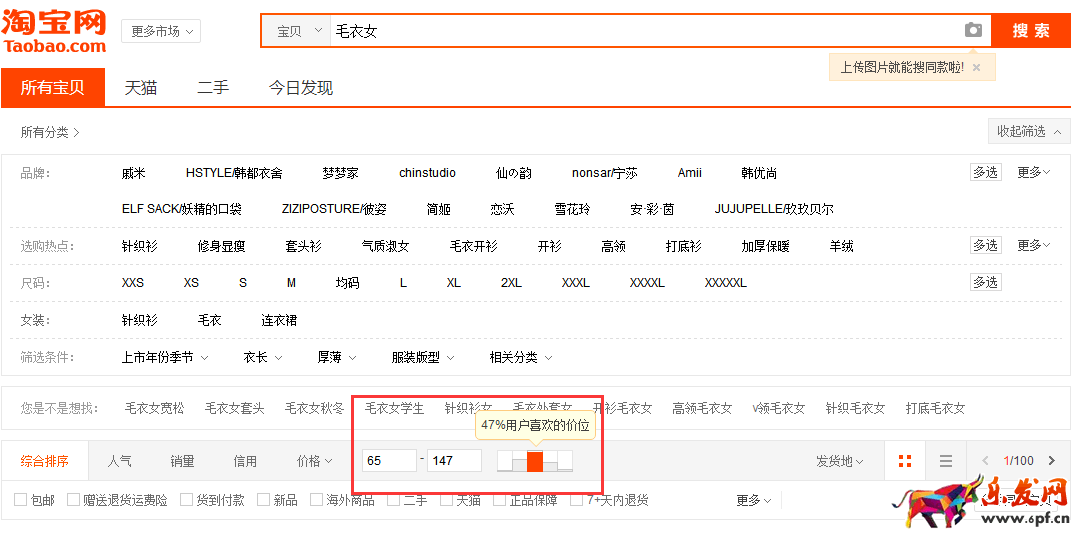Click the 搜索 button
Screen dimensions: 1080x539
click(x=1031, y=31)
